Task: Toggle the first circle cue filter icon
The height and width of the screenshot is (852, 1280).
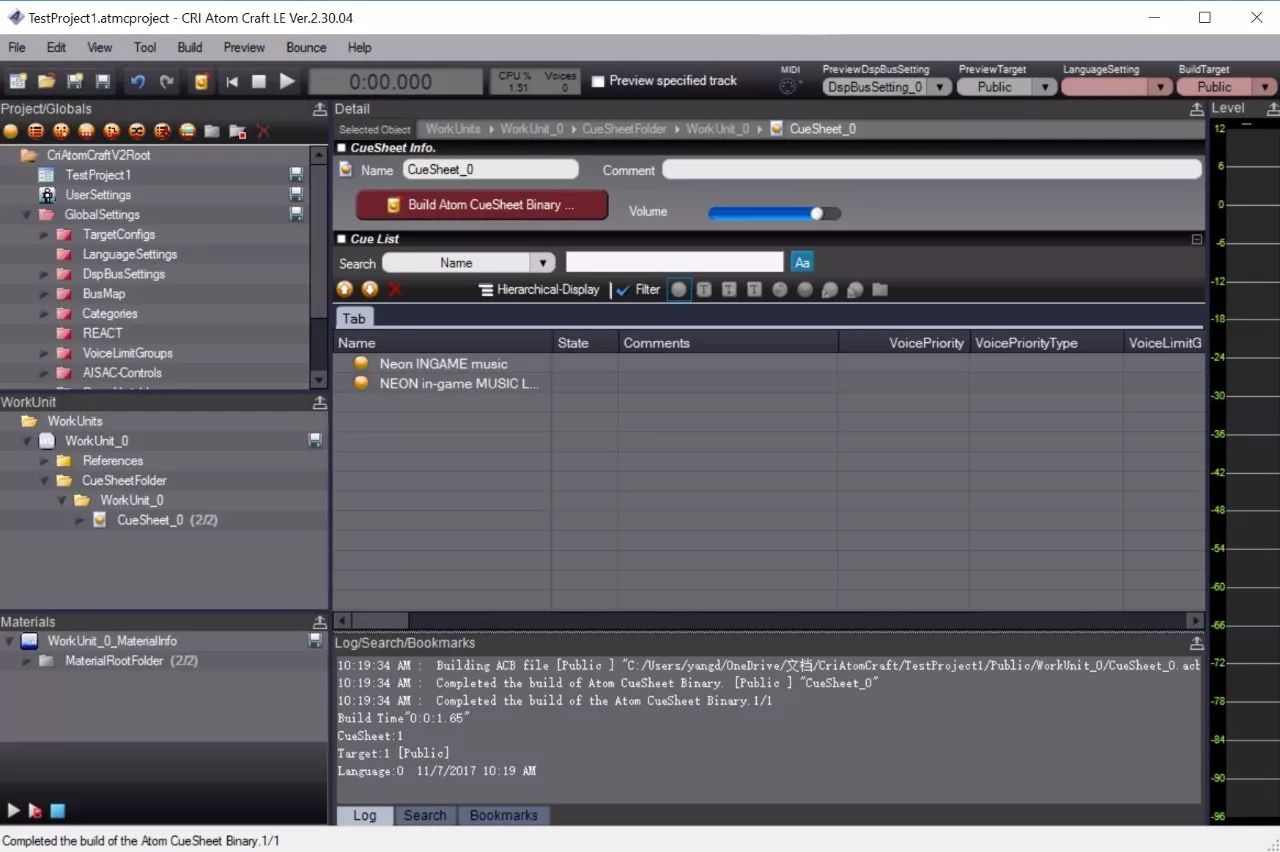Action: [x=679, y=290]
